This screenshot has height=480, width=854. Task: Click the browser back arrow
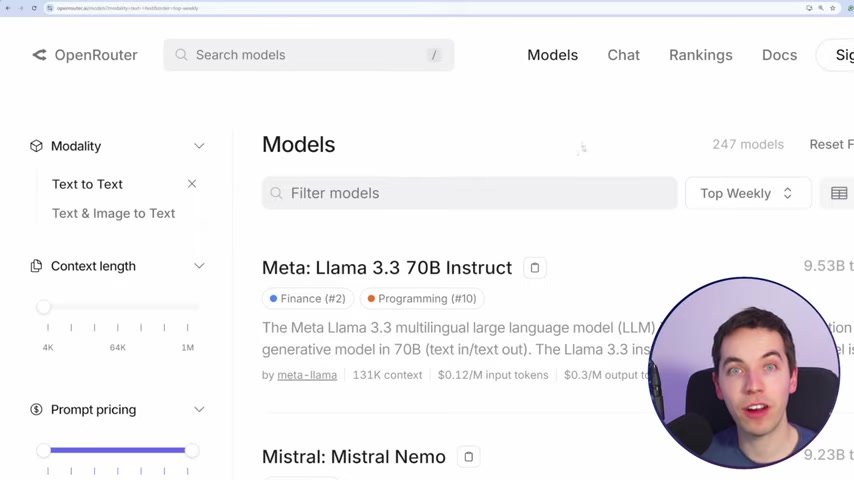point(8,8)
